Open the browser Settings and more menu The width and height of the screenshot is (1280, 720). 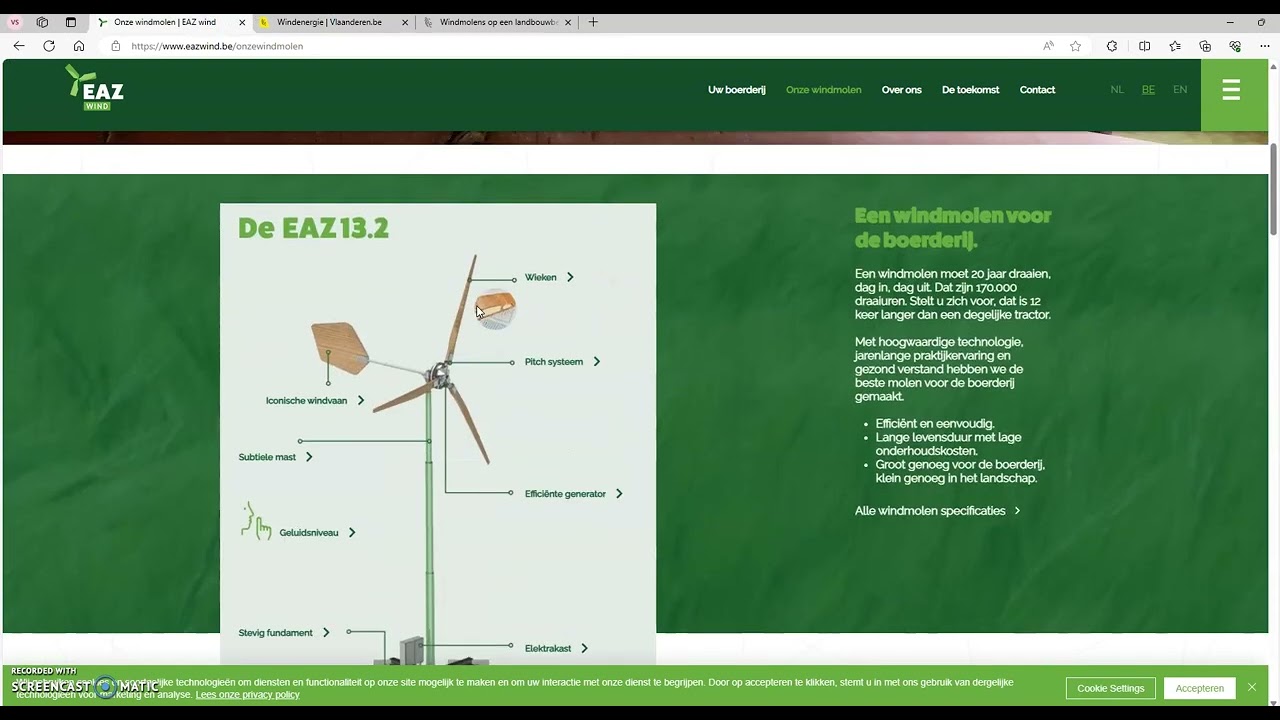[1264, 46]
